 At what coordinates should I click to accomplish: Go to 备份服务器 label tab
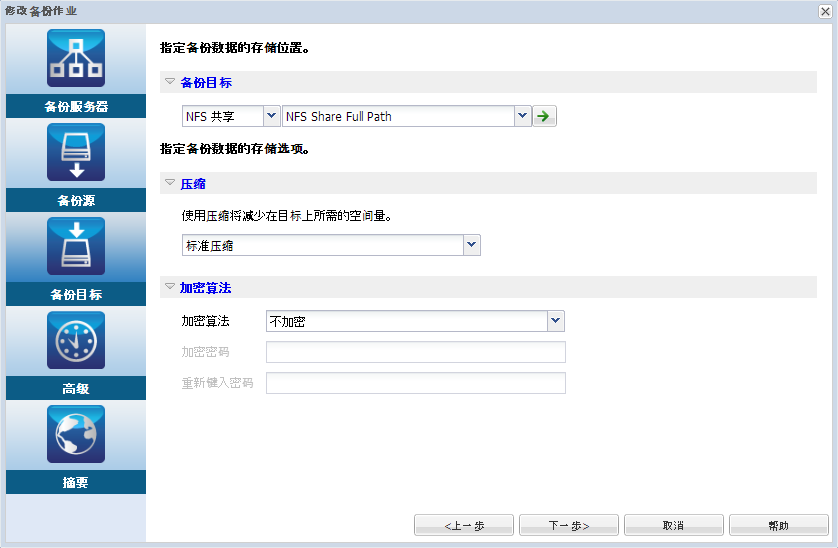click(x=76, y=106)
